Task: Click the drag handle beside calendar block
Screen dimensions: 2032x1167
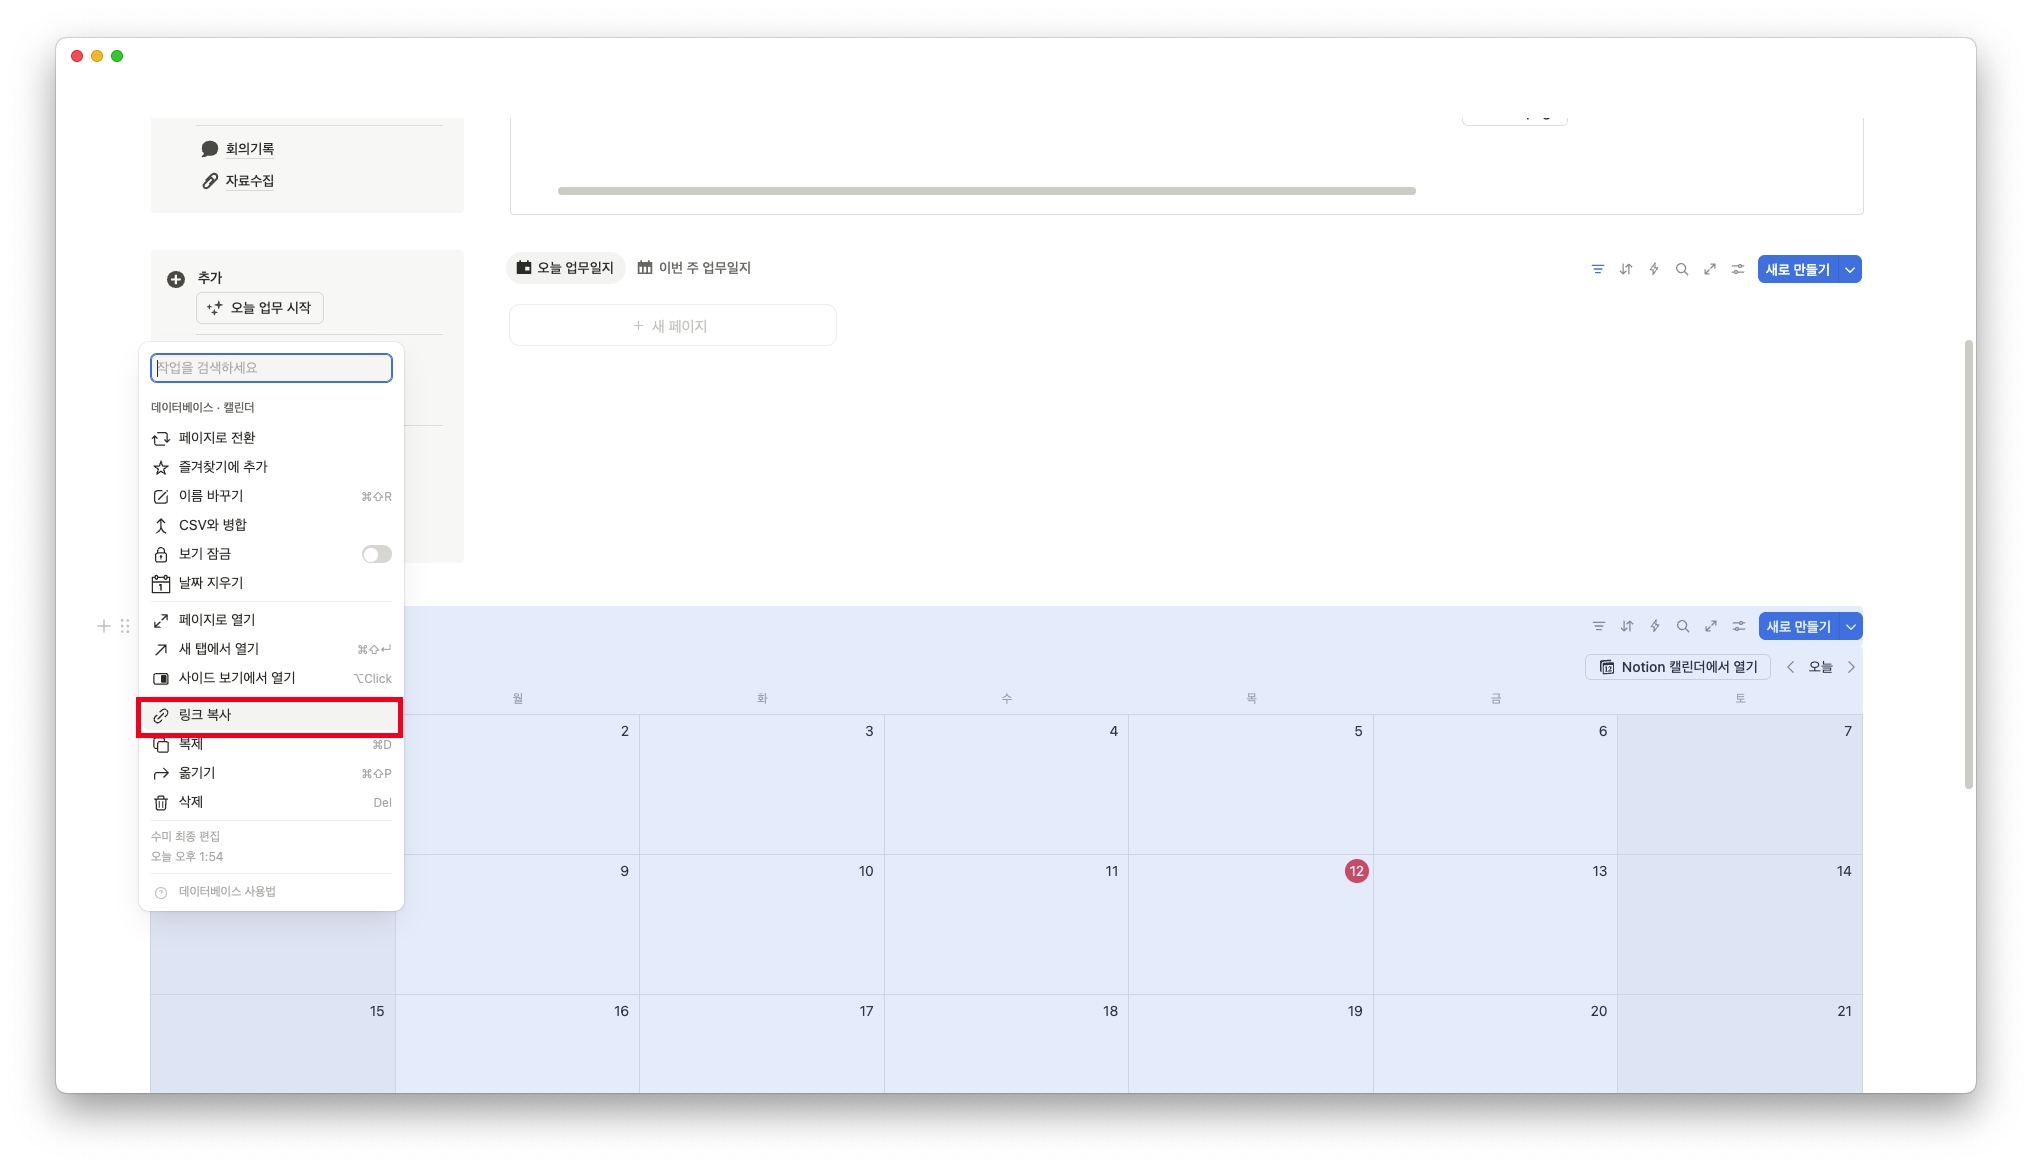Action: 125,626
